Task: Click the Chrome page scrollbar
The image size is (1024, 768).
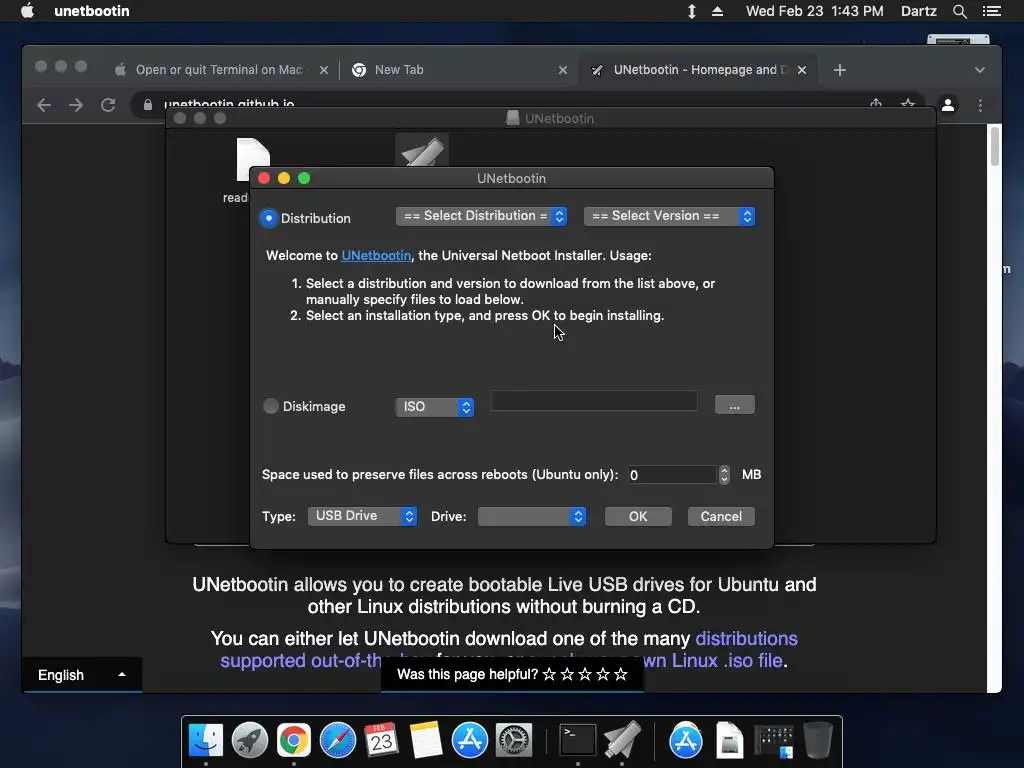Action: [995, 147]
